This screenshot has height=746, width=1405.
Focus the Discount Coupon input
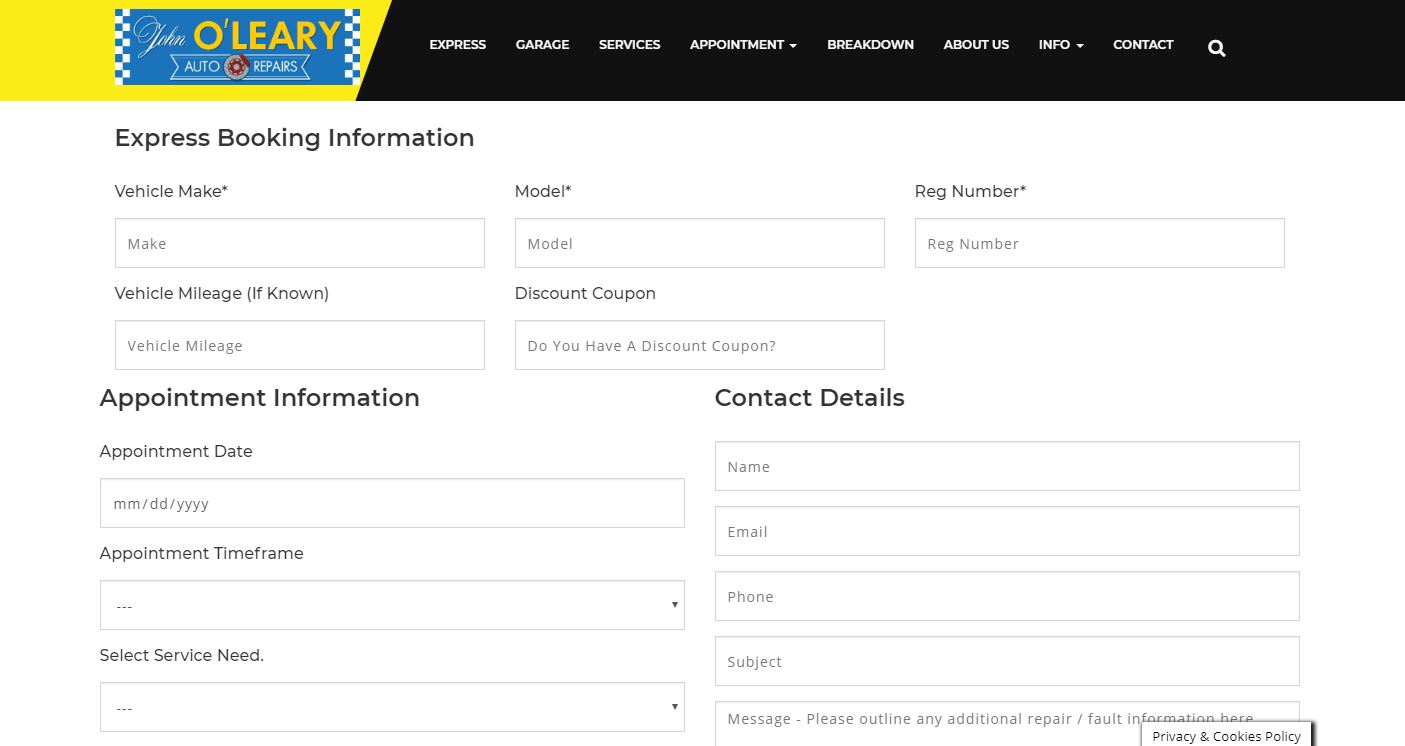pos(699,345)
